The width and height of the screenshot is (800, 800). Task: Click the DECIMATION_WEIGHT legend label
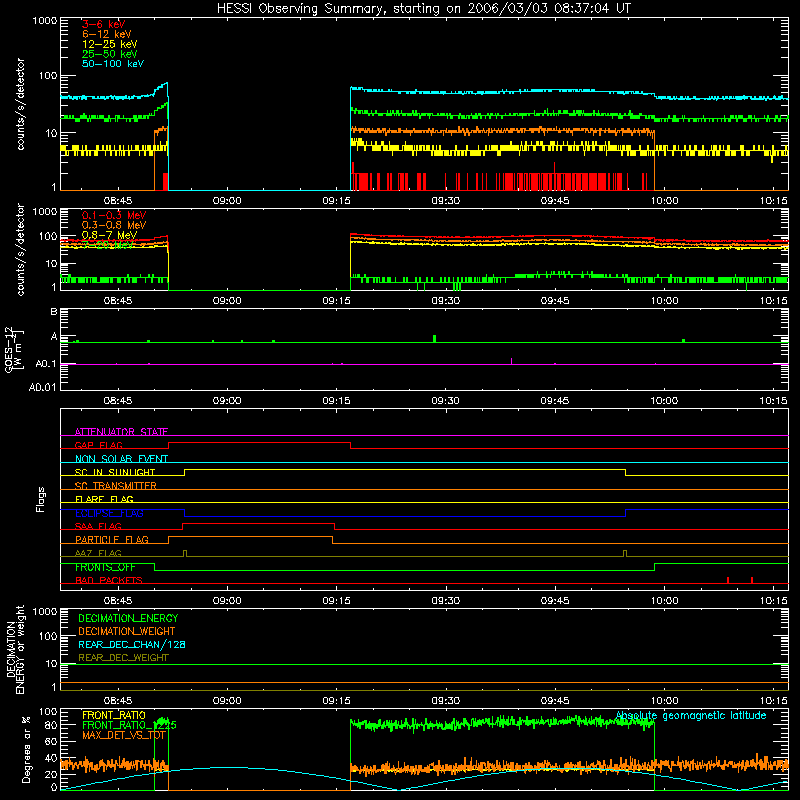pos(127,631)
